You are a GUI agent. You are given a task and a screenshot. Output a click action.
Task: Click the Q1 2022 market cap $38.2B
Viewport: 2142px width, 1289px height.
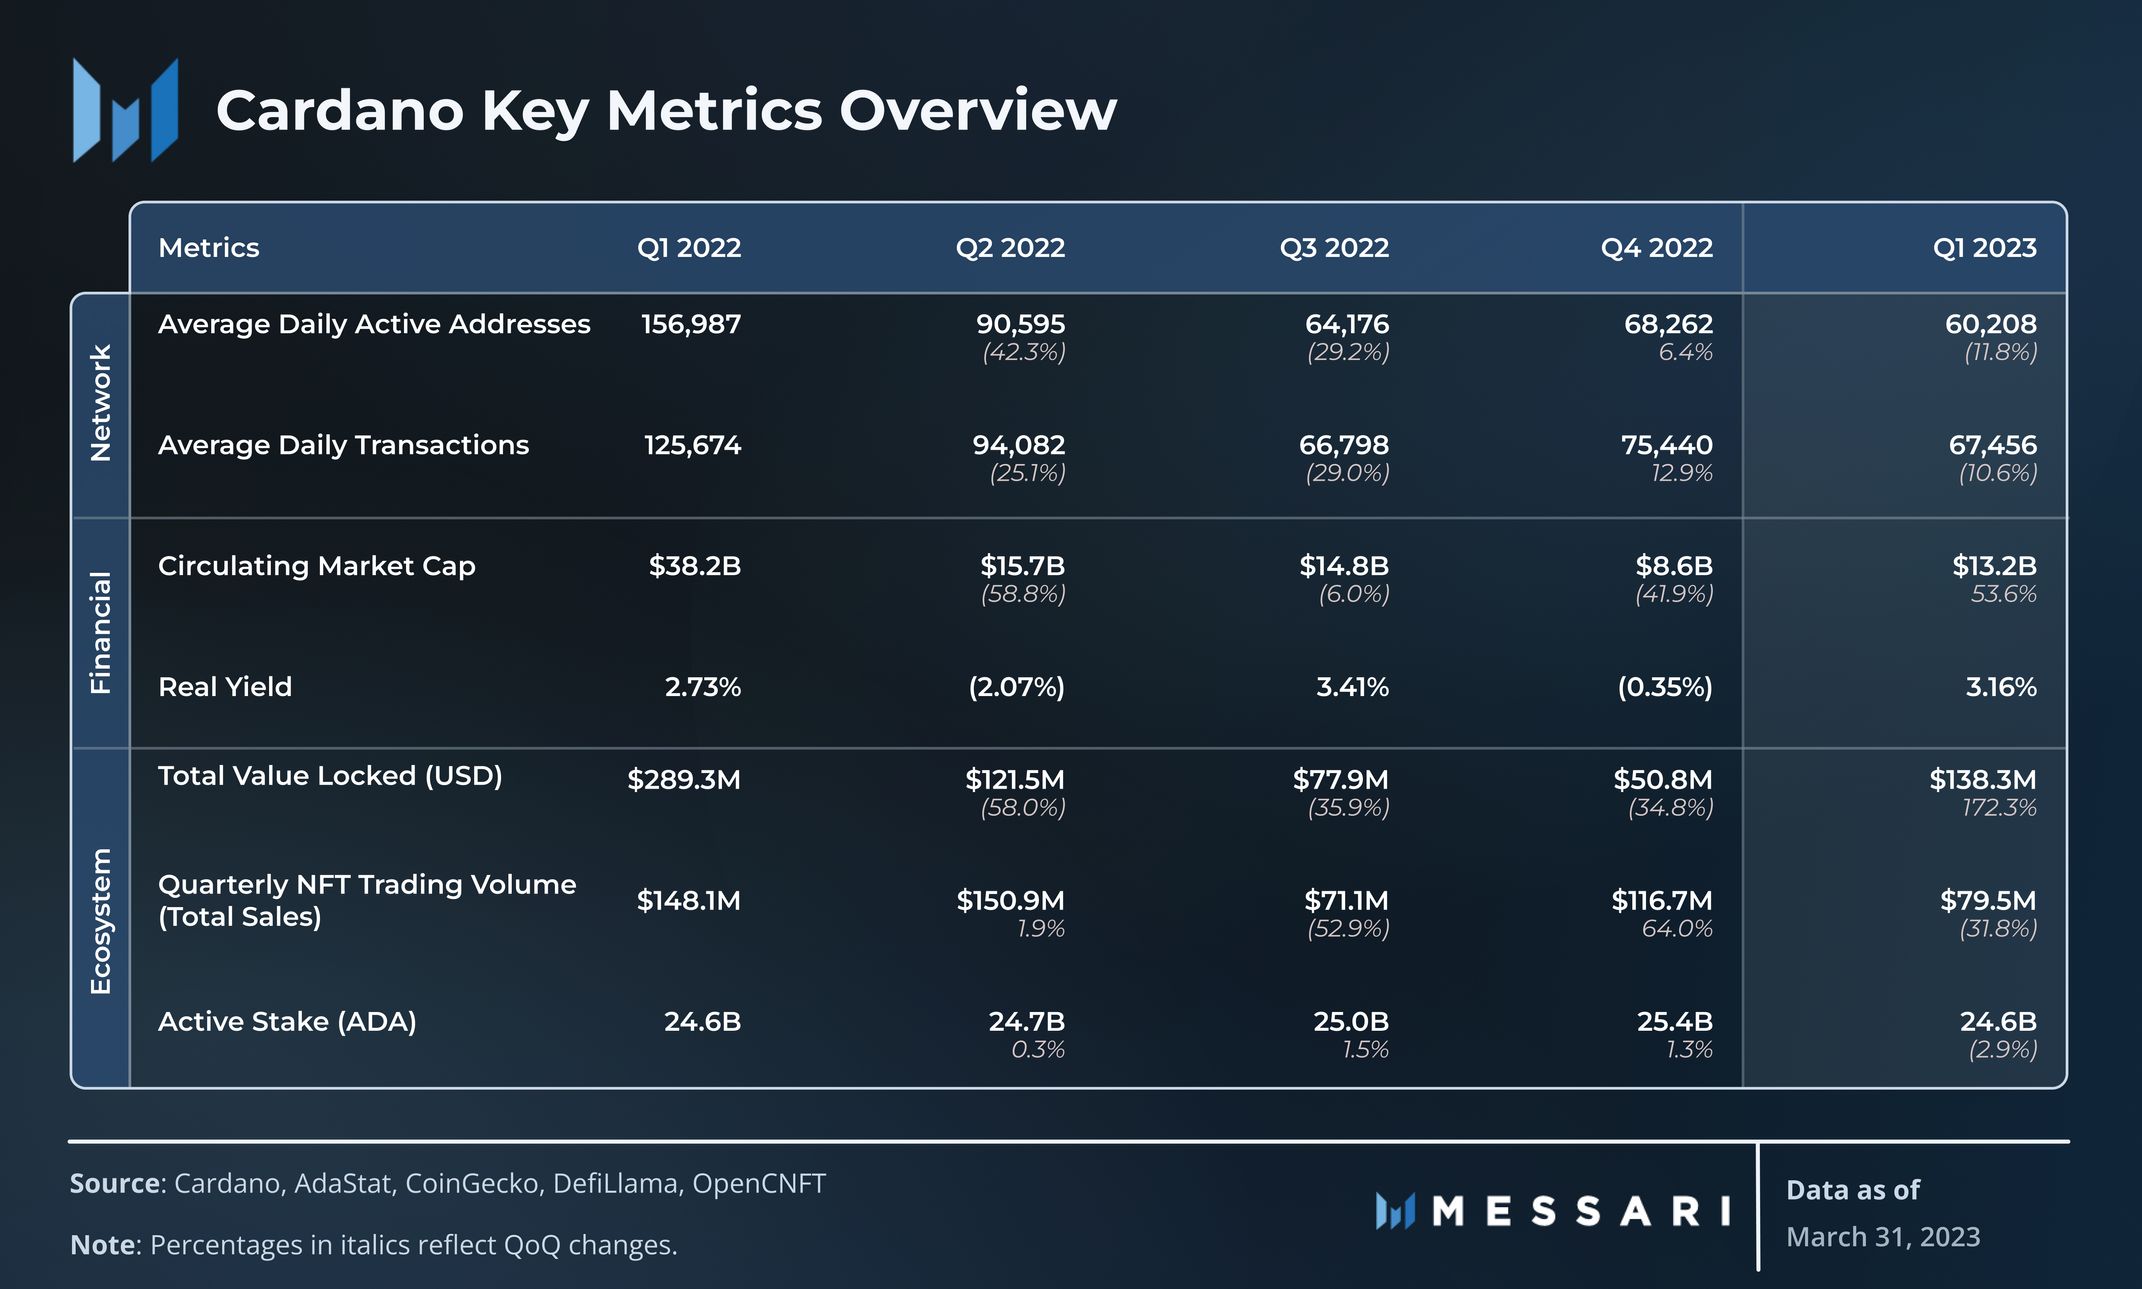[x=694, y=566]
